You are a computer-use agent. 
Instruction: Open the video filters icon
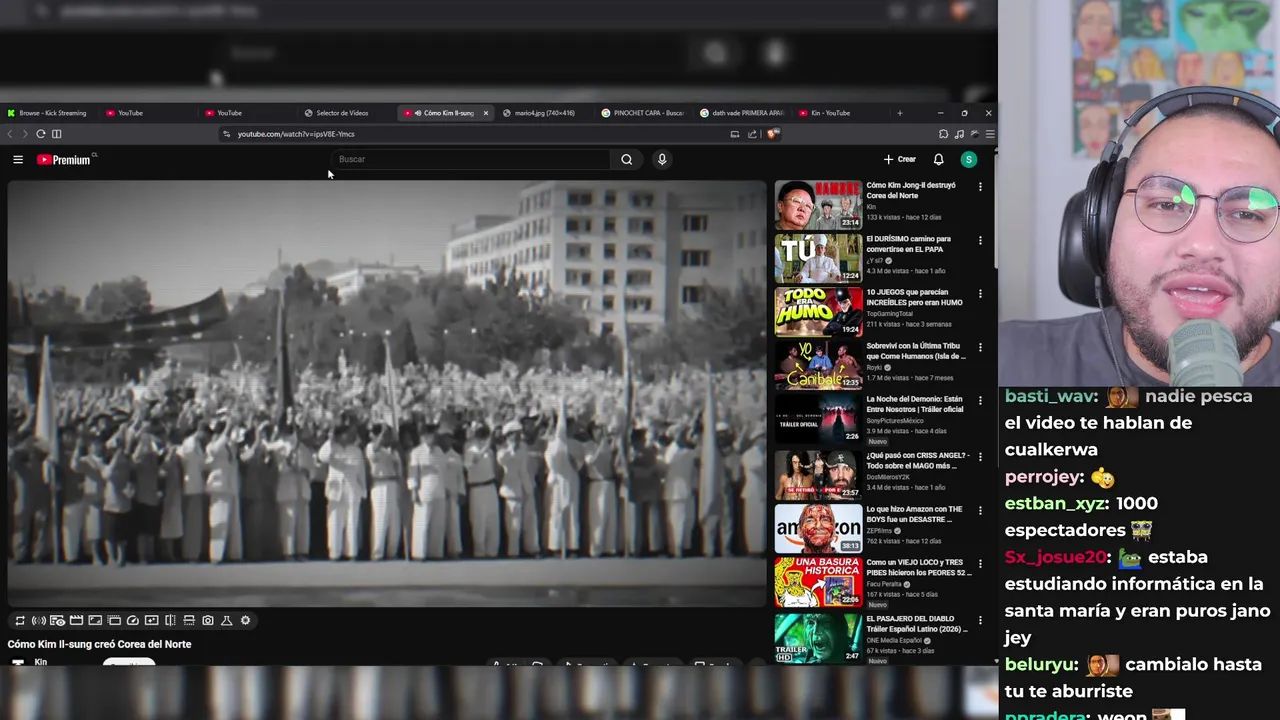tap(151, 620)
